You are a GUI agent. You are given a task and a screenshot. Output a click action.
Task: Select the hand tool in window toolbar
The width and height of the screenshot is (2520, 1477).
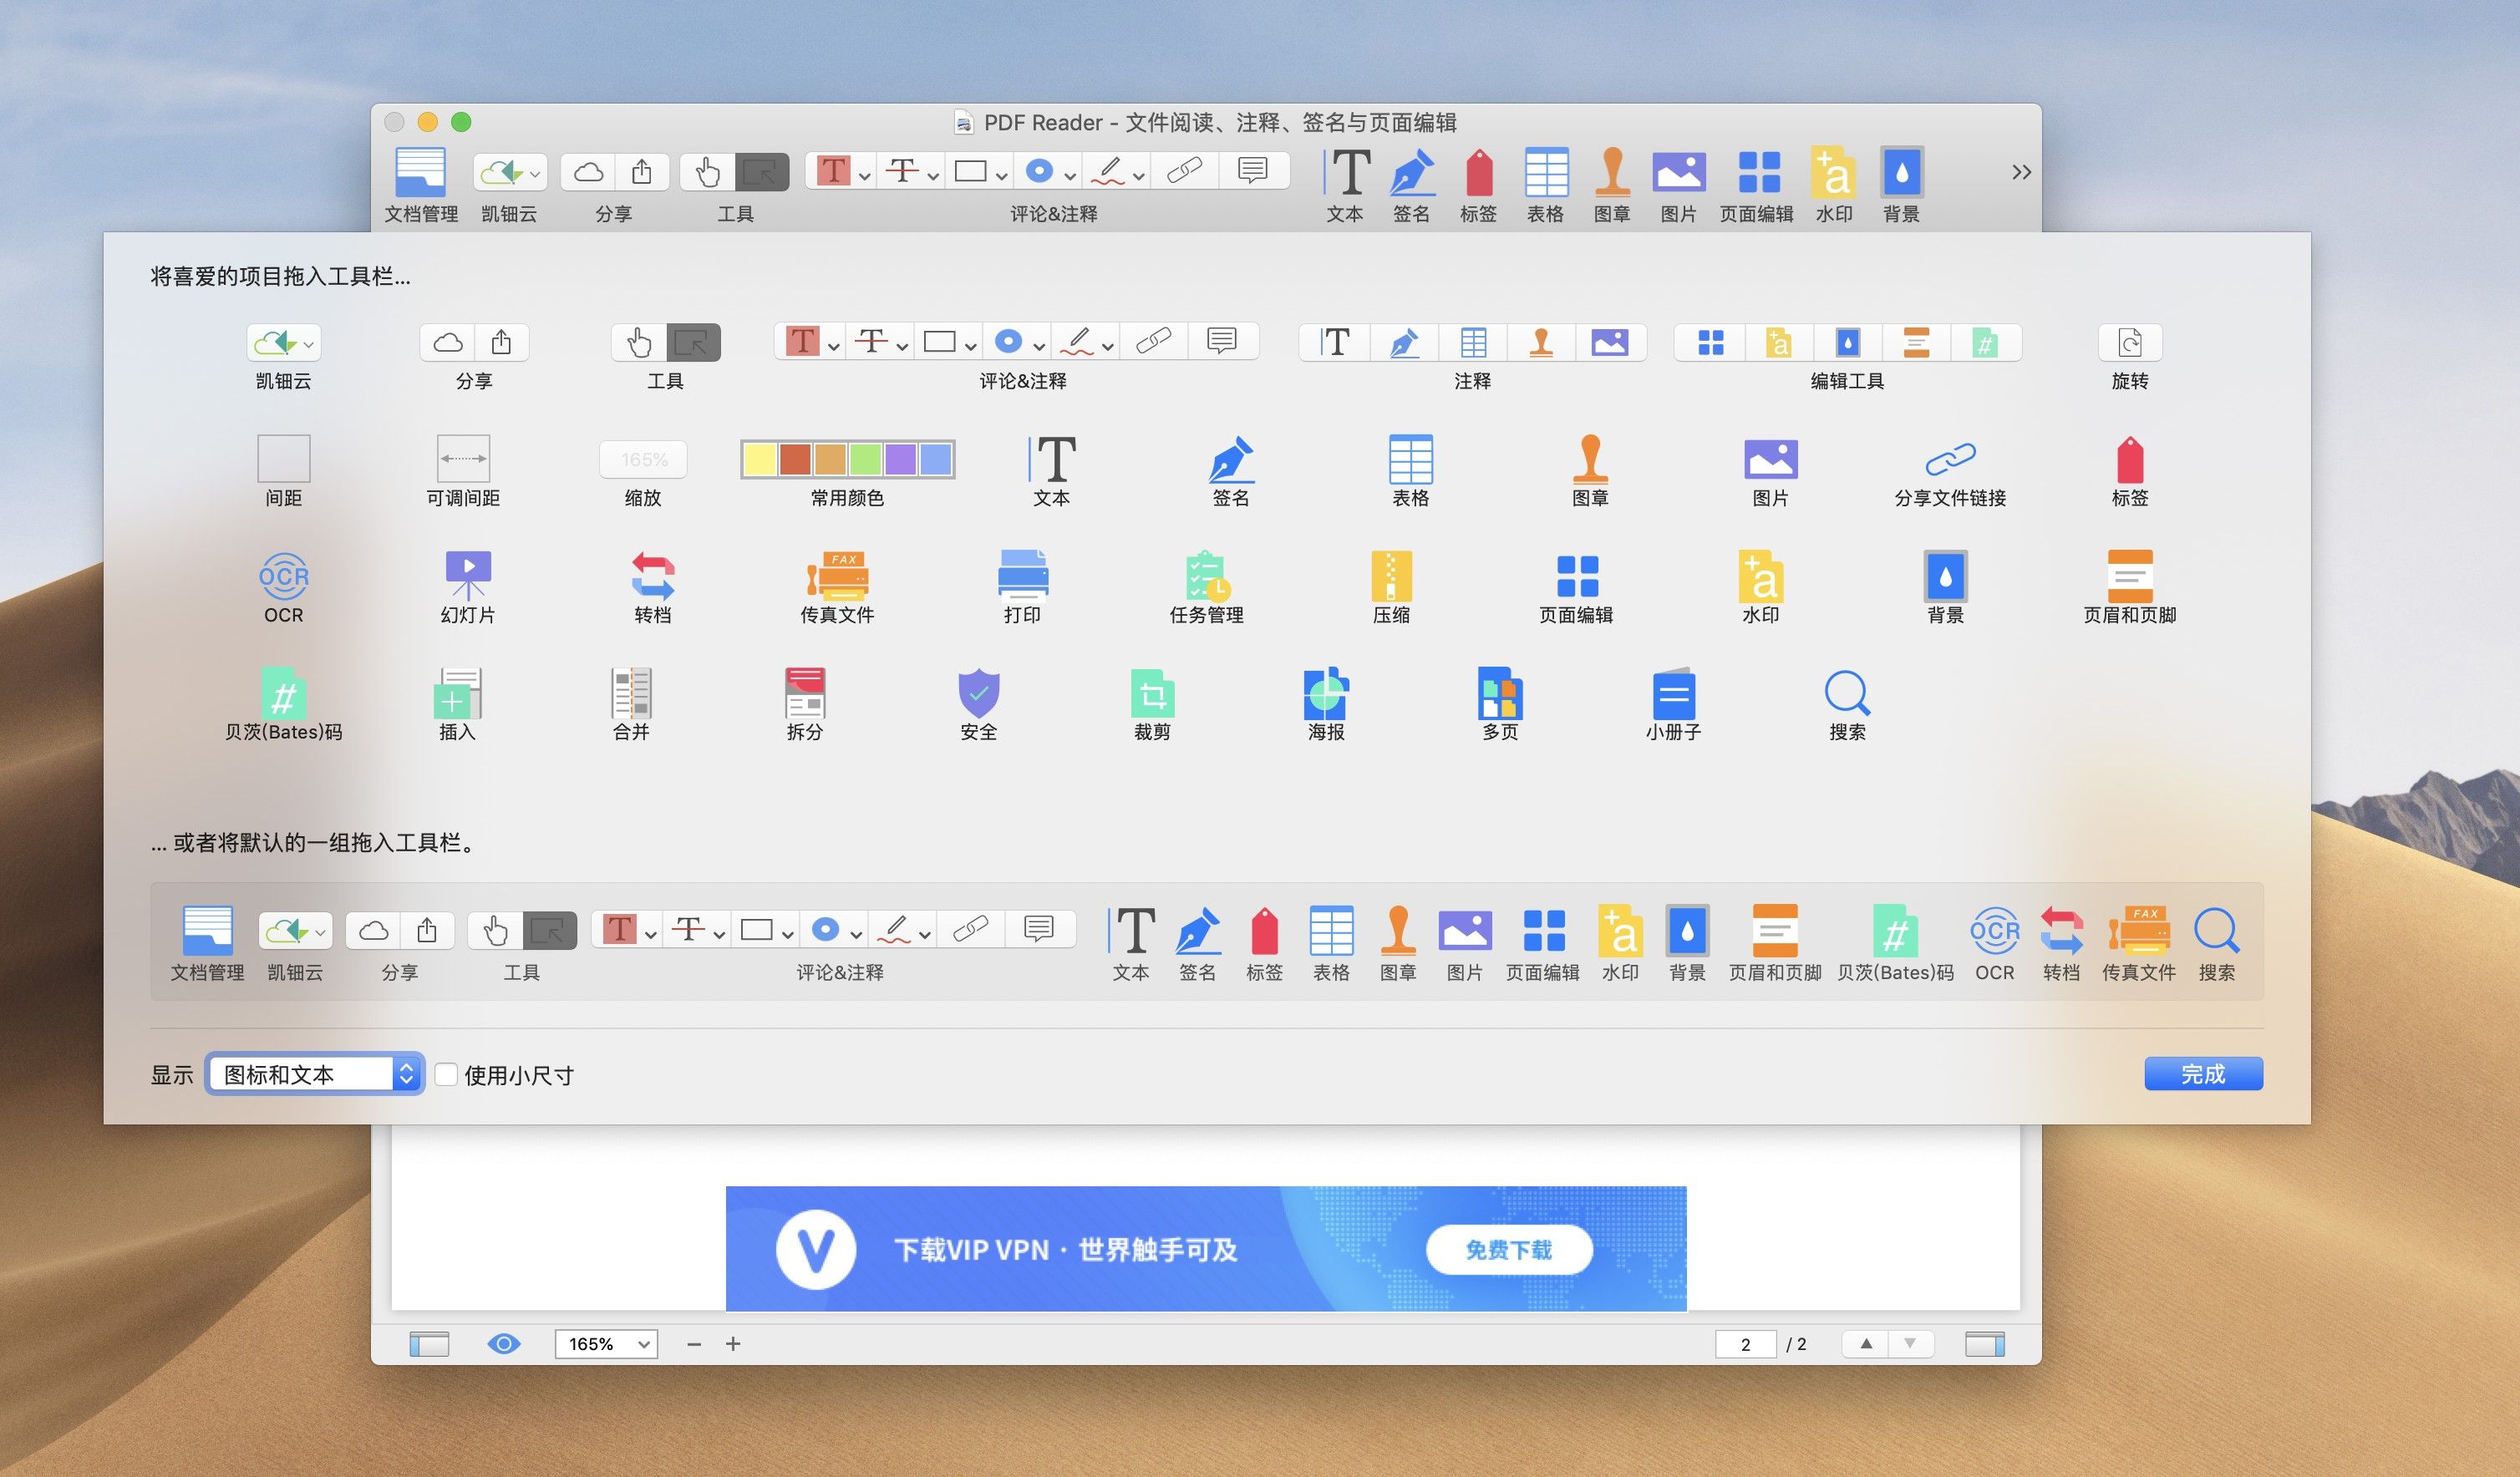coord(707,172)
